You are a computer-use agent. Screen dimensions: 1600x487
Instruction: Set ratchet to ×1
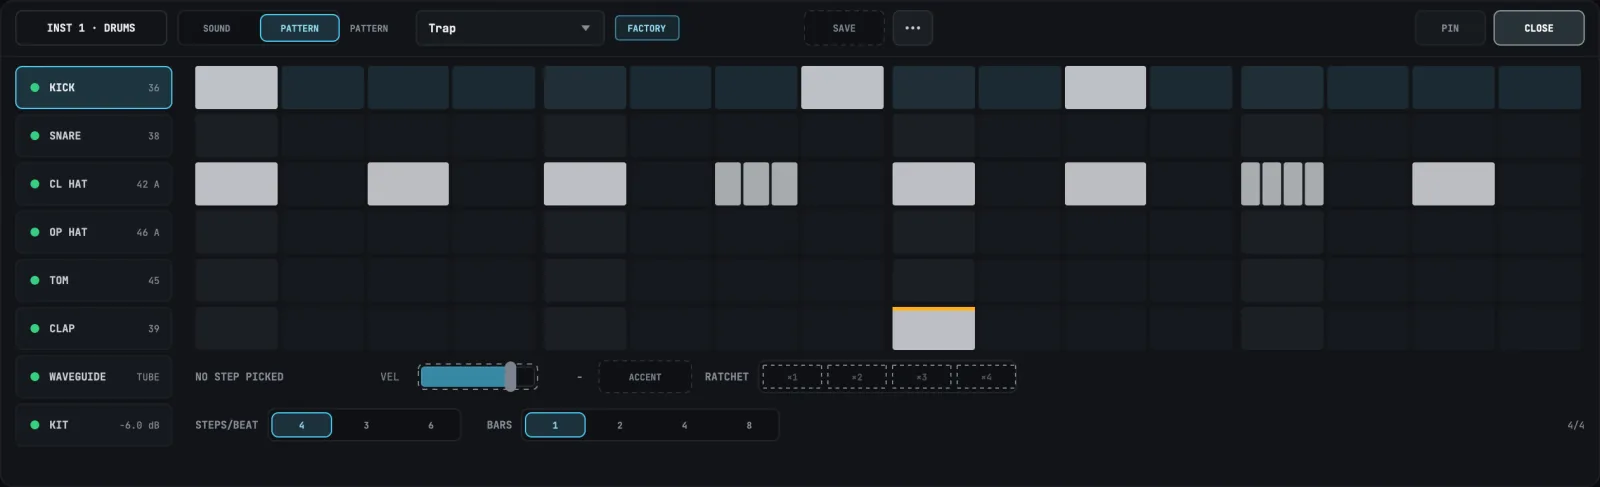pyautogui.click(x=792, y=377)
